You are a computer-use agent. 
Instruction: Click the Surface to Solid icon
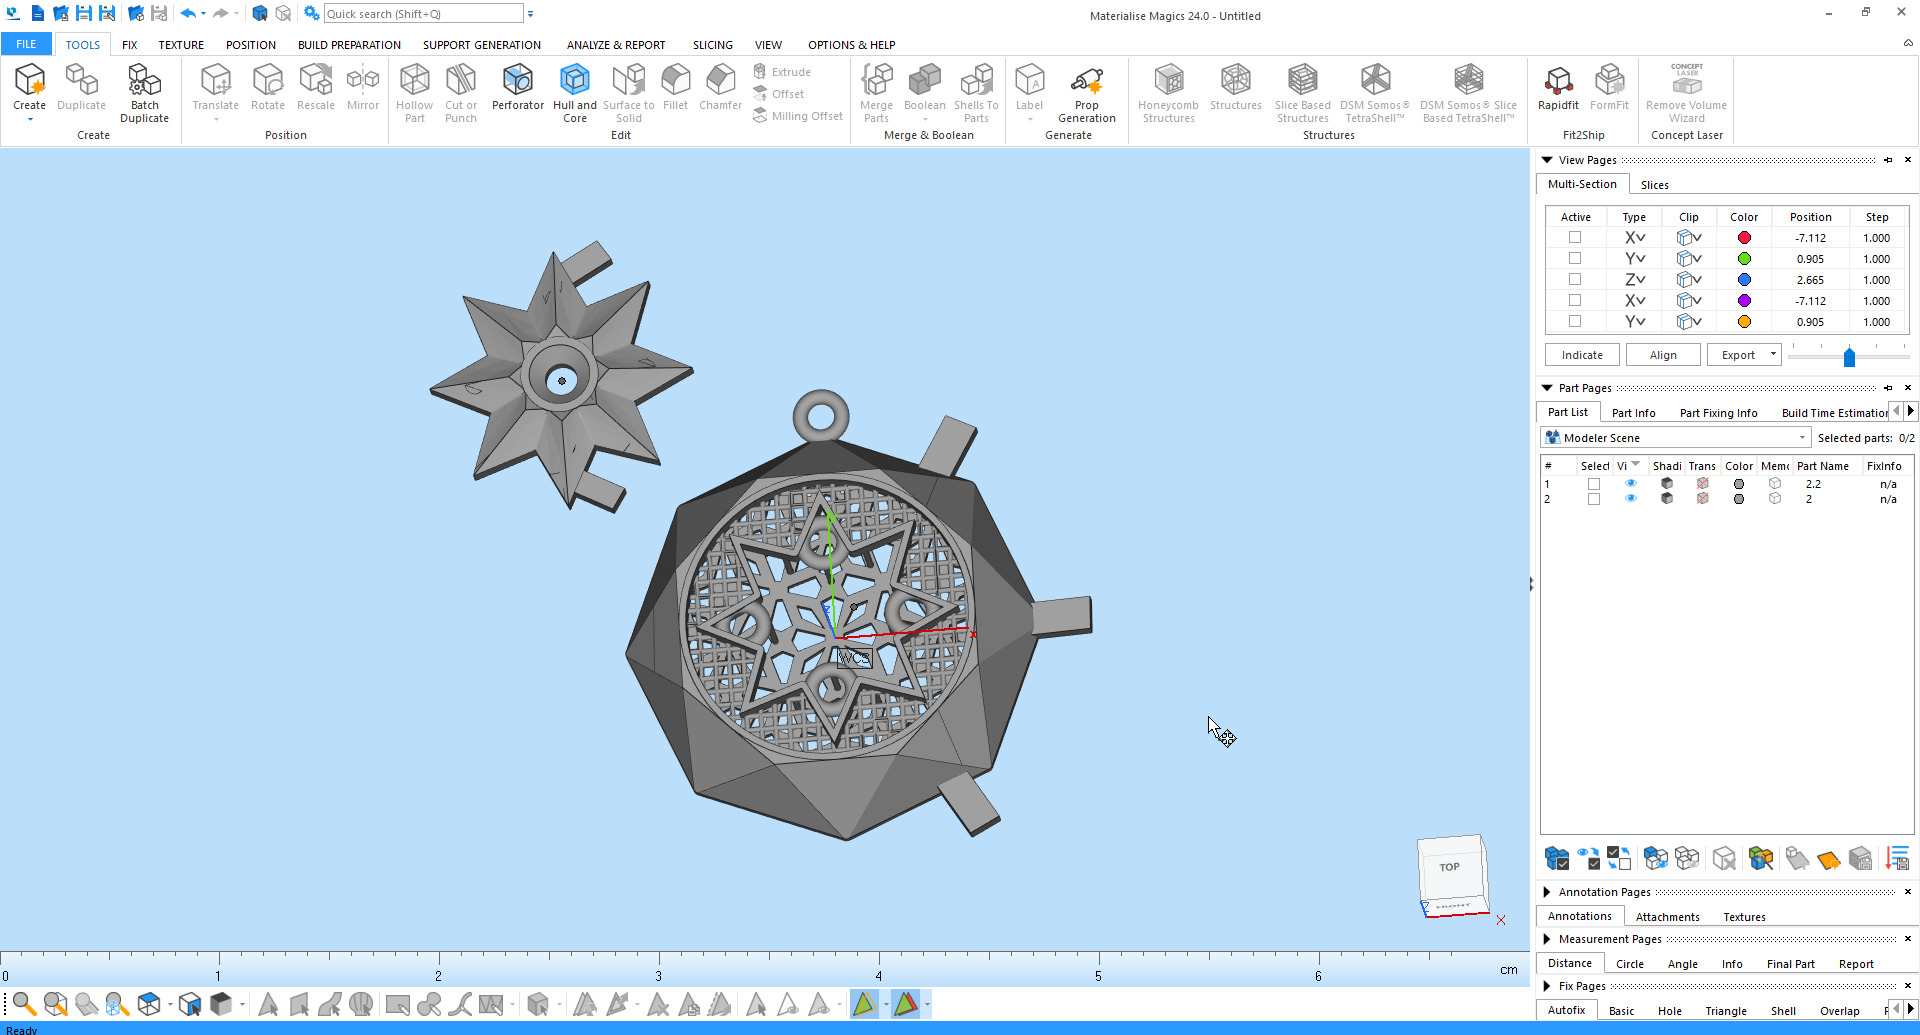pos(628,79)
